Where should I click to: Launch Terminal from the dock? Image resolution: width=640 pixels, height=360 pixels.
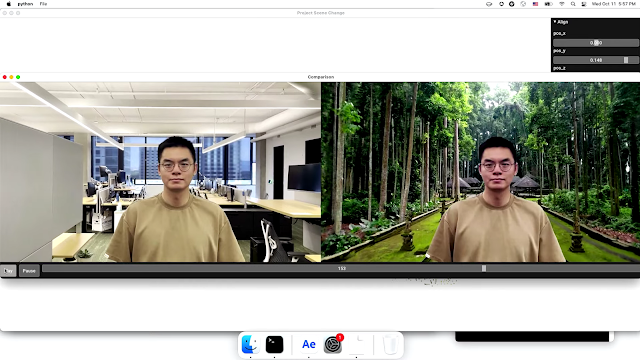click(274, 344)
